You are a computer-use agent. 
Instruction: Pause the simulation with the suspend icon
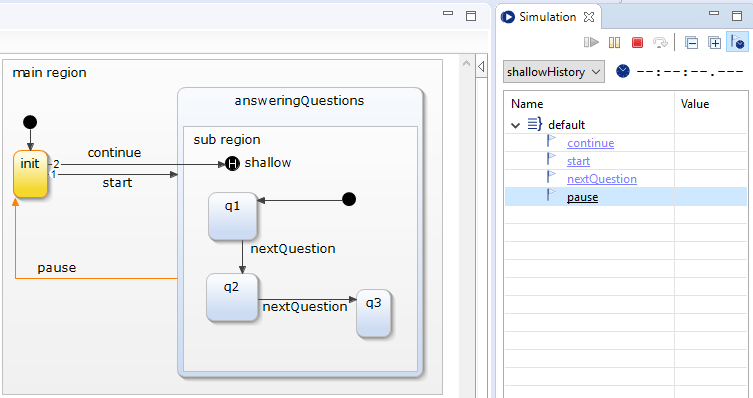pos(614,43)
